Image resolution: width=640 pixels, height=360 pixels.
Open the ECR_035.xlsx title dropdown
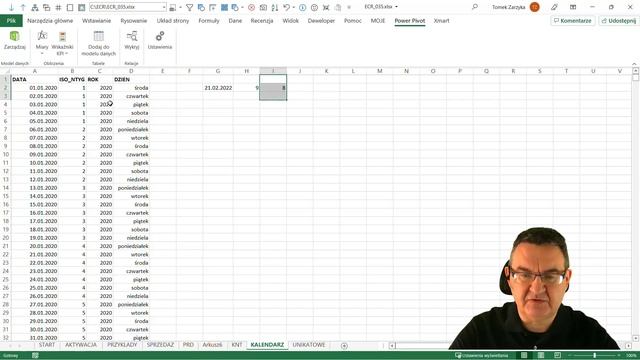click(x=396, y=7)
